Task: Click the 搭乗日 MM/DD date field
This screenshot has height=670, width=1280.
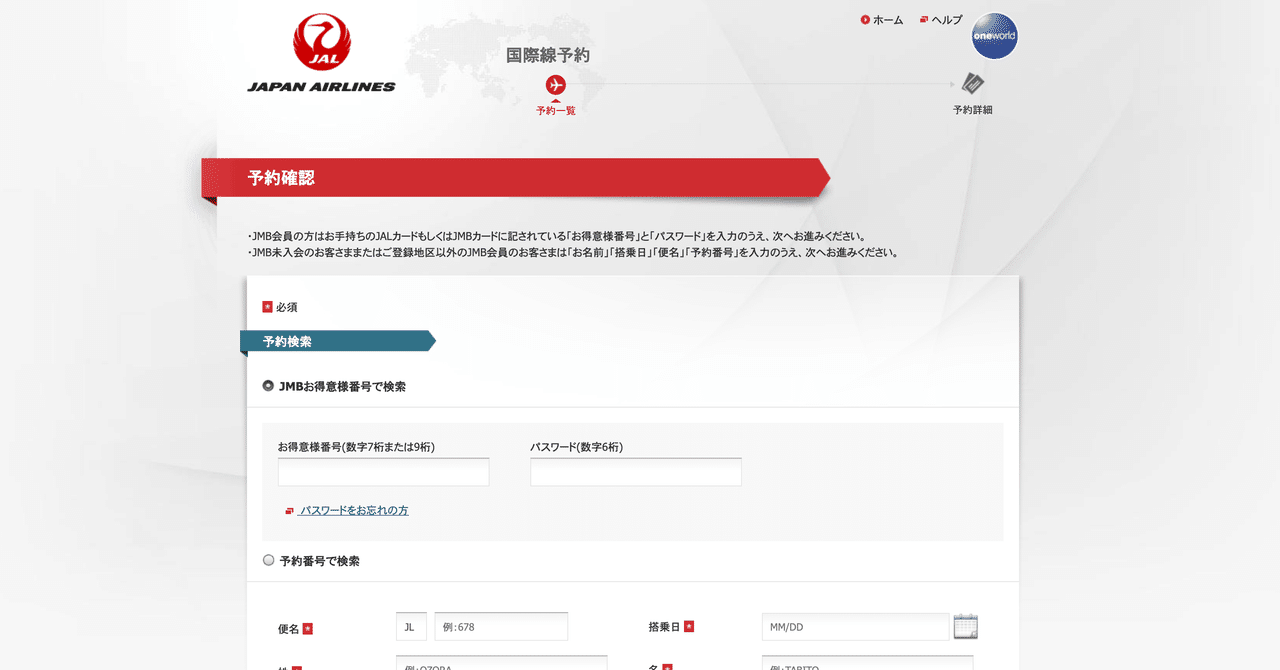Action: click(855, 626)
